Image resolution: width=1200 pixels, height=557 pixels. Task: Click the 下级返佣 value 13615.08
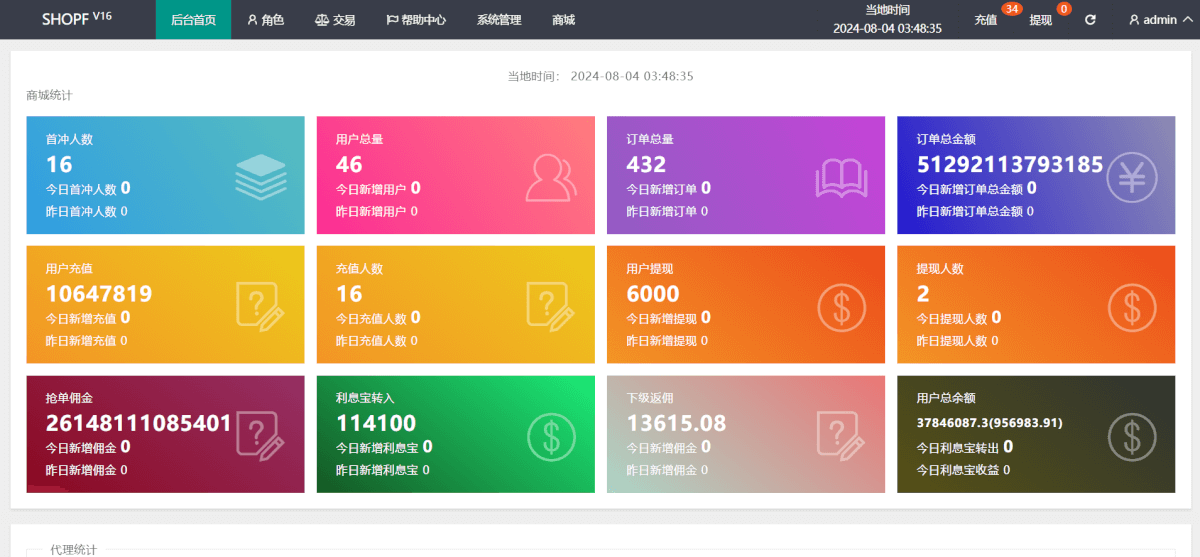(x=676, y=423)
